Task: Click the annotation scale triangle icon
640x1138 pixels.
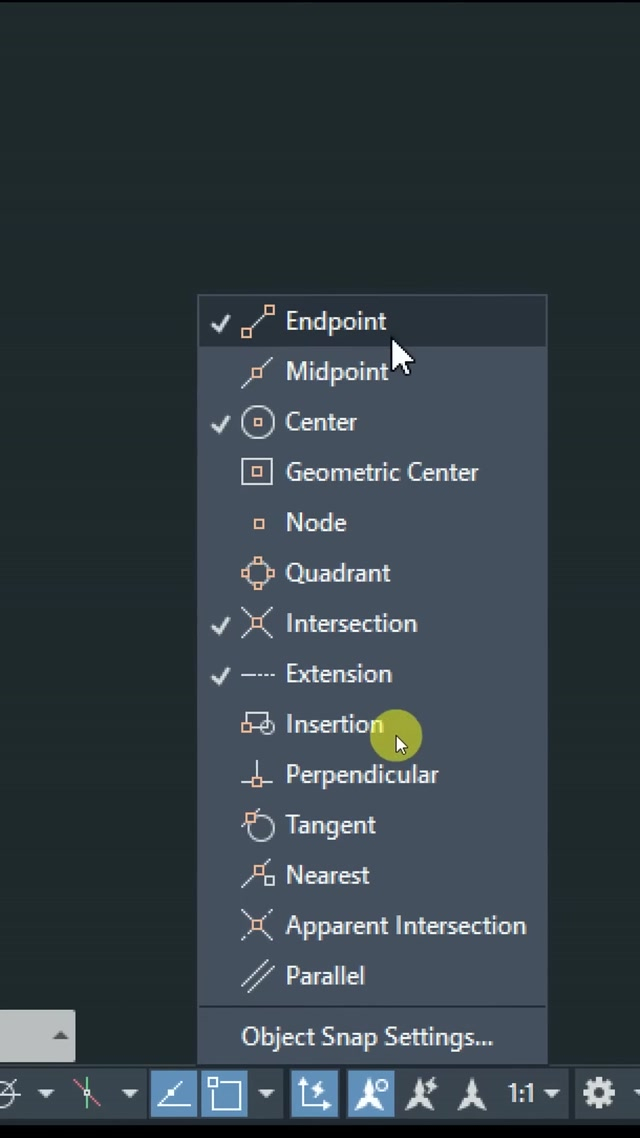Action: (x=472, y=1093)
